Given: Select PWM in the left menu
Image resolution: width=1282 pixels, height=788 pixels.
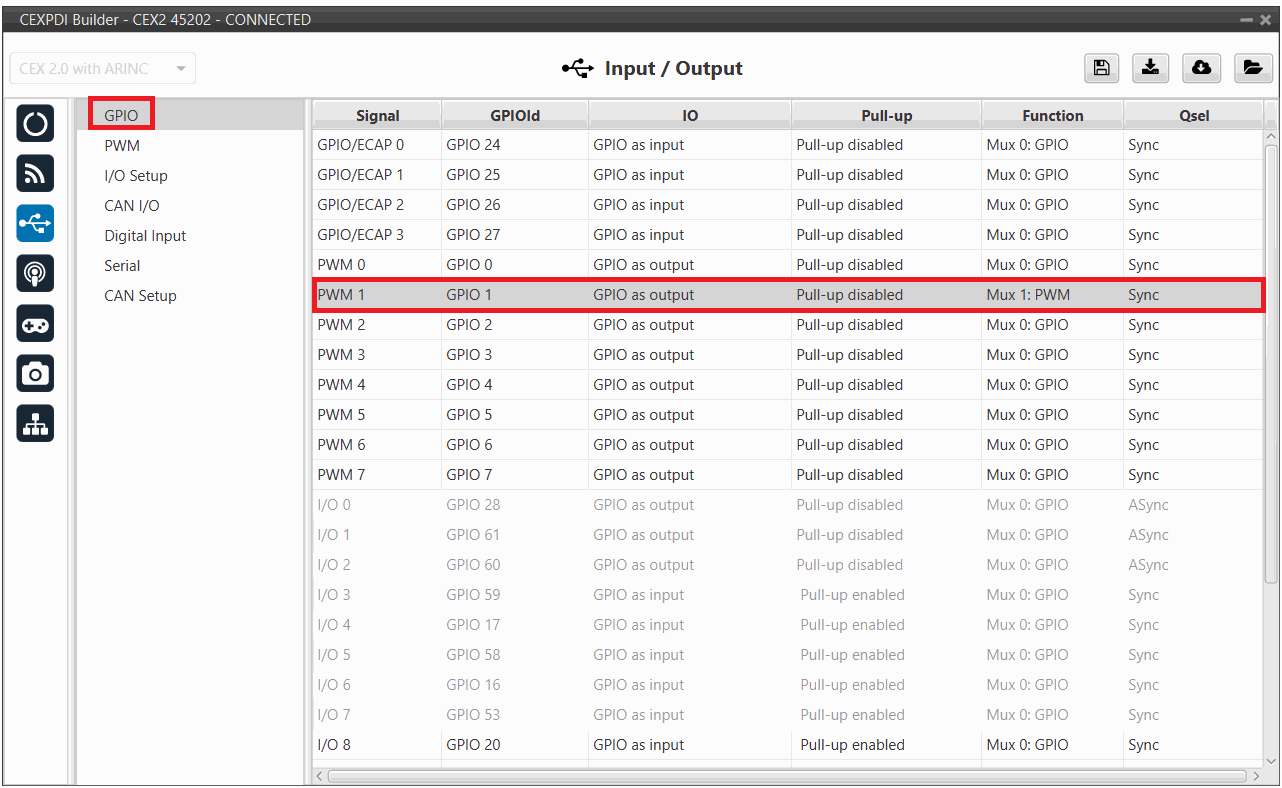Looking at the screenshot, I should (x=122, y=146).
